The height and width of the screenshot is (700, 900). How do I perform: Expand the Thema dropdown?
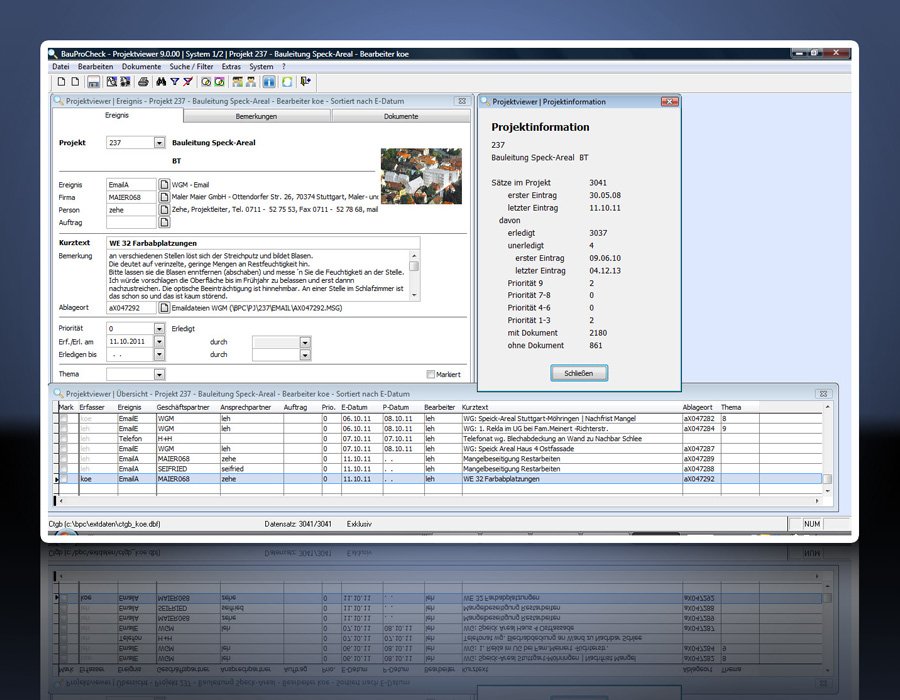point(159,374)
